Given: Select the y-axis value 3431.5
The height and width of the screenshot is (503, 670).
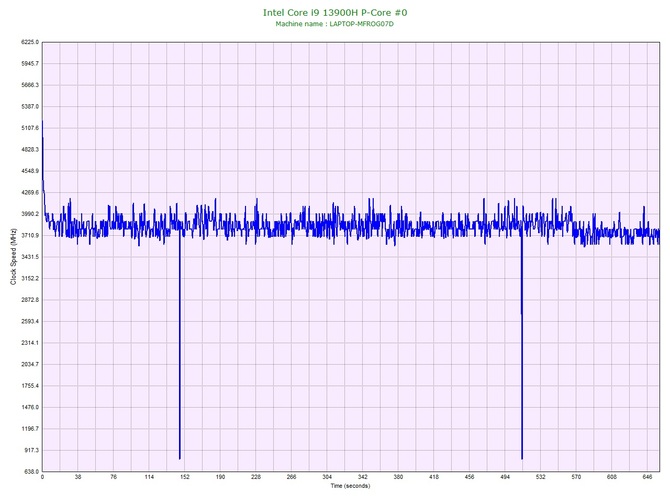Looking at the screenshot, I should tap(30, 257).
